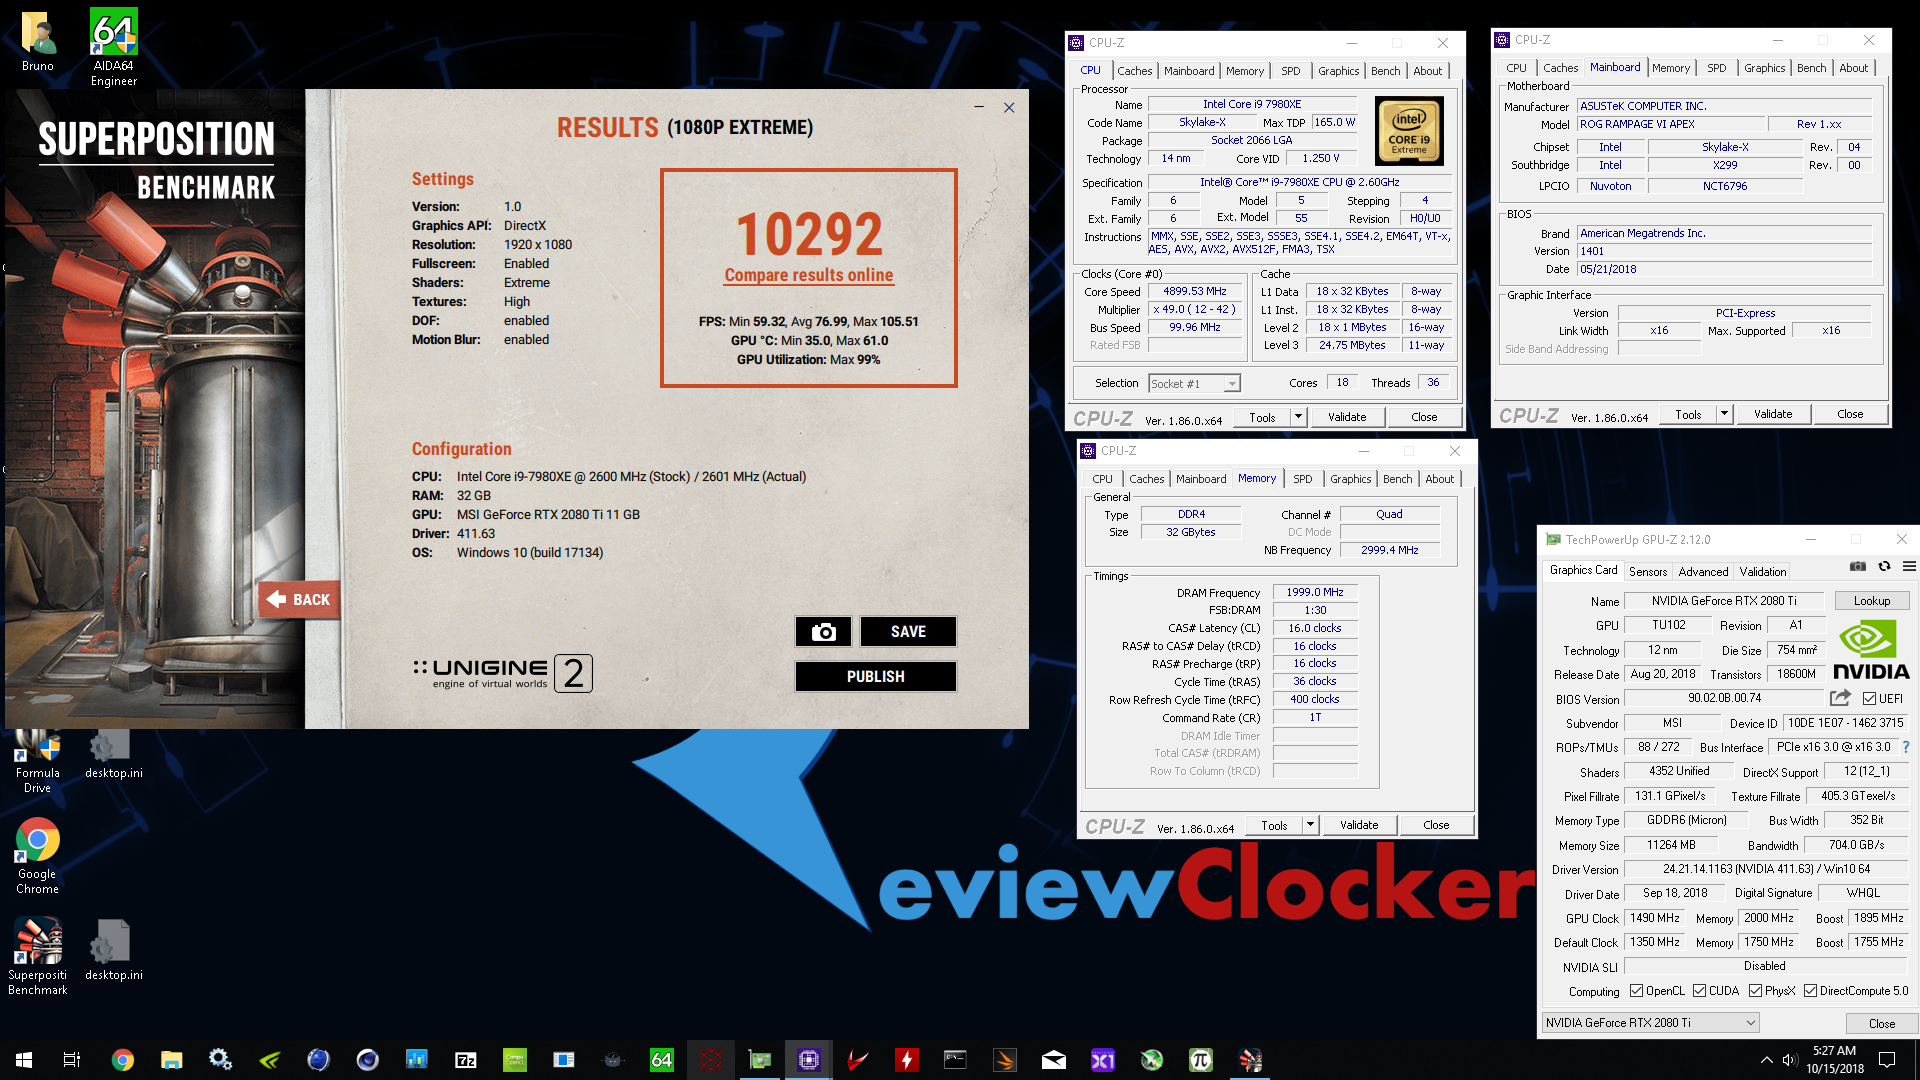
Task: Open Google Chrome desktop shortcut
Action: coord(38,856)
